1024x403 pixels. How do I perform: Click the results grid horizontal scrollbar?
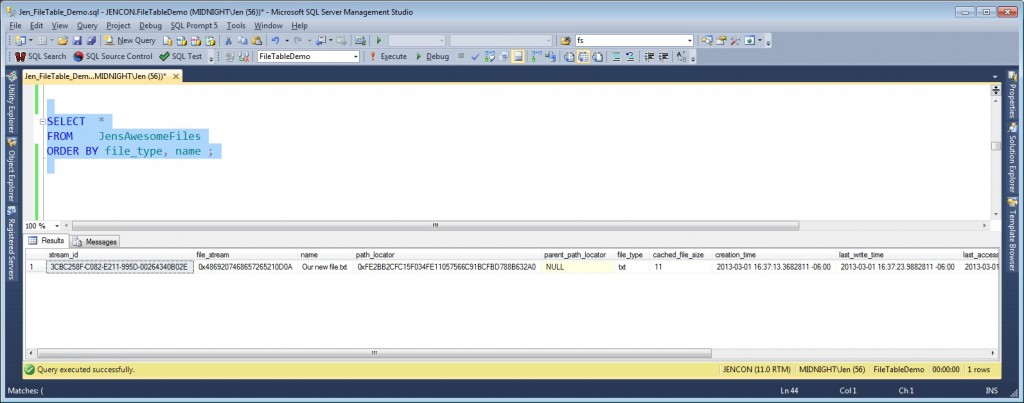[x=374, y=353]
